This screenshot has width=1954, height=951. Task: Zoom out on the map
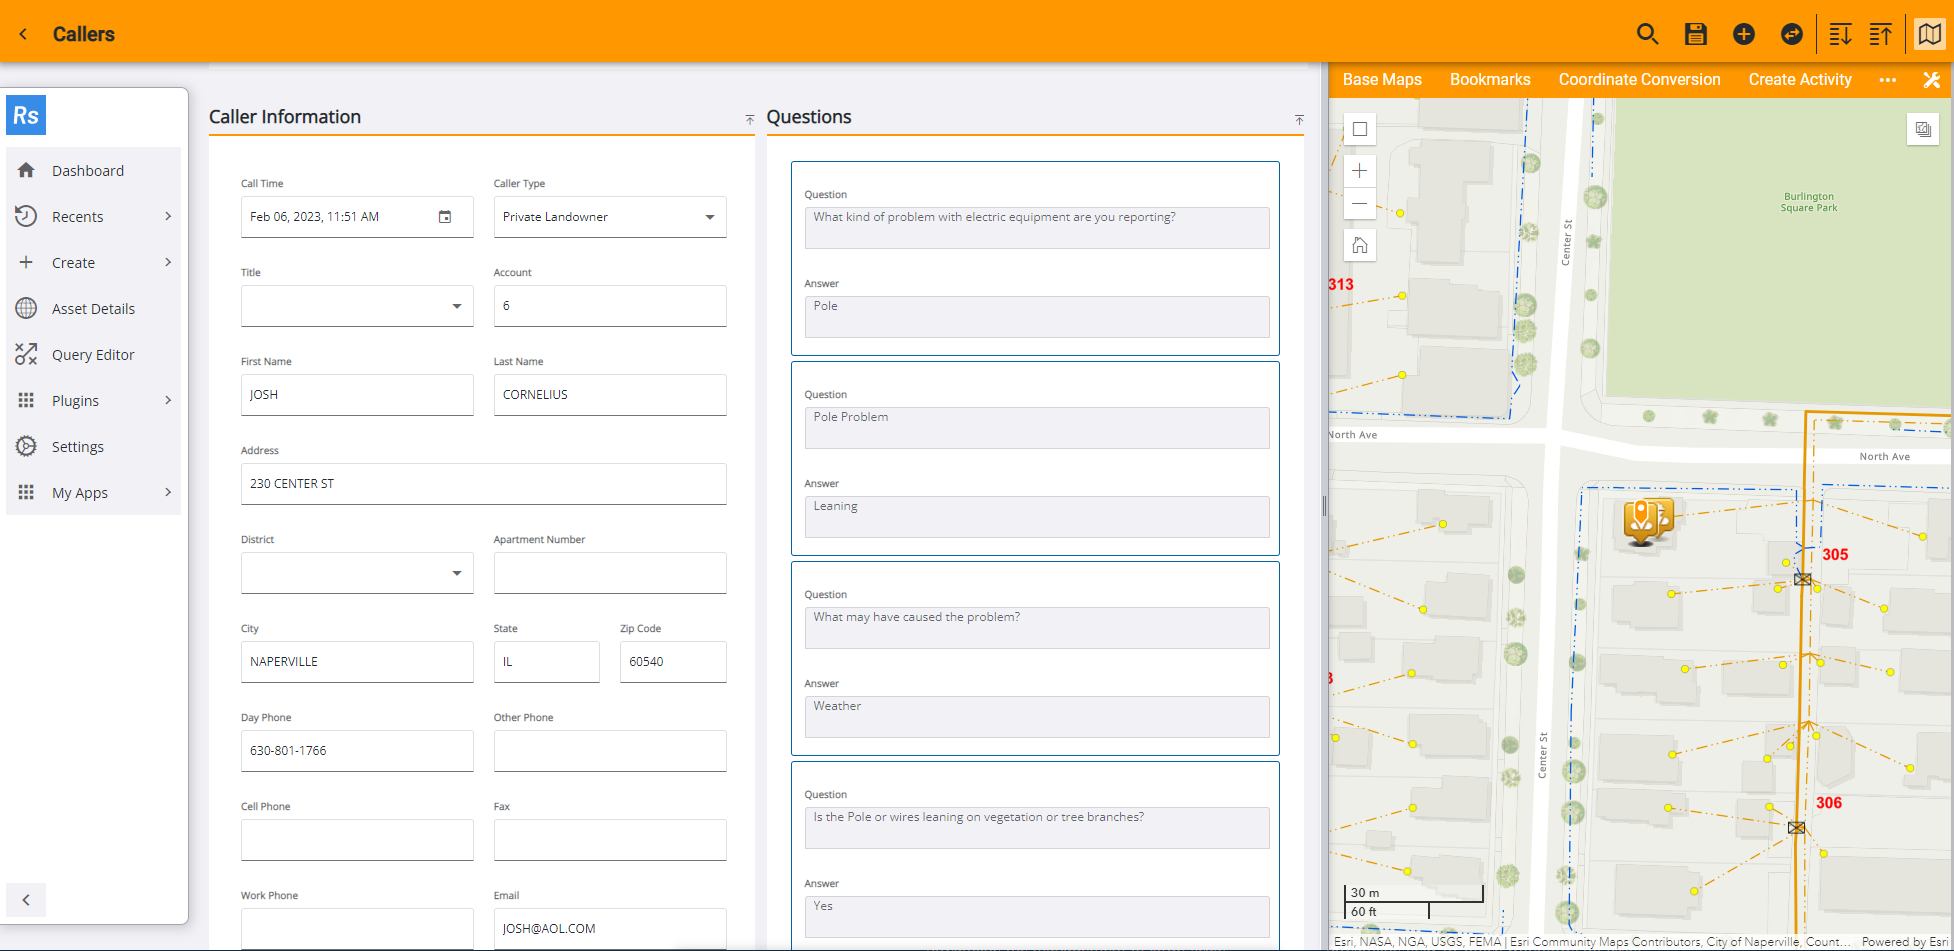pyautogui.click(x=1359, y=204)
